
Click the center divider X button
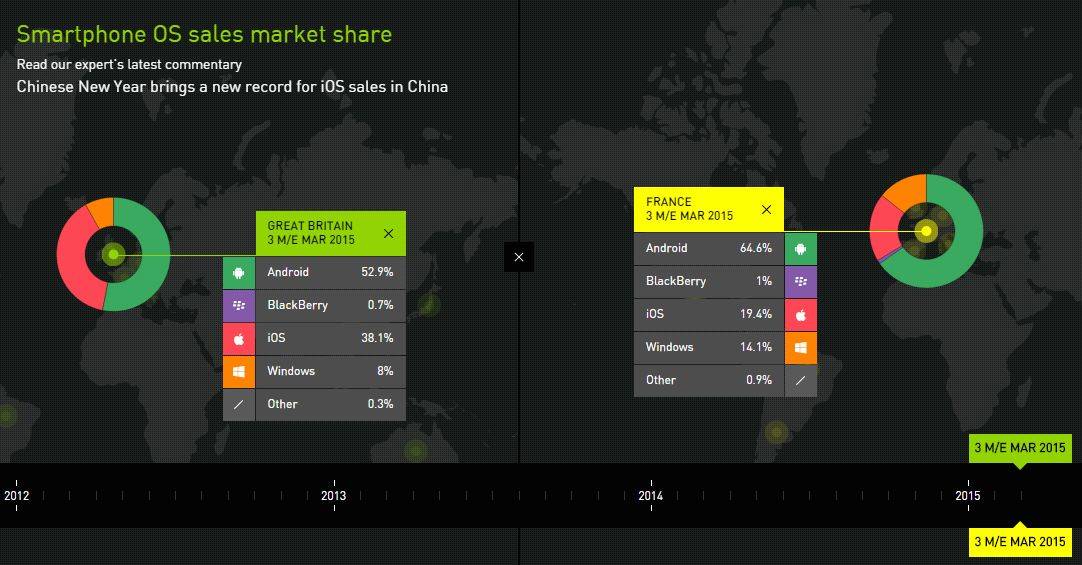click(x=518, y=257)
